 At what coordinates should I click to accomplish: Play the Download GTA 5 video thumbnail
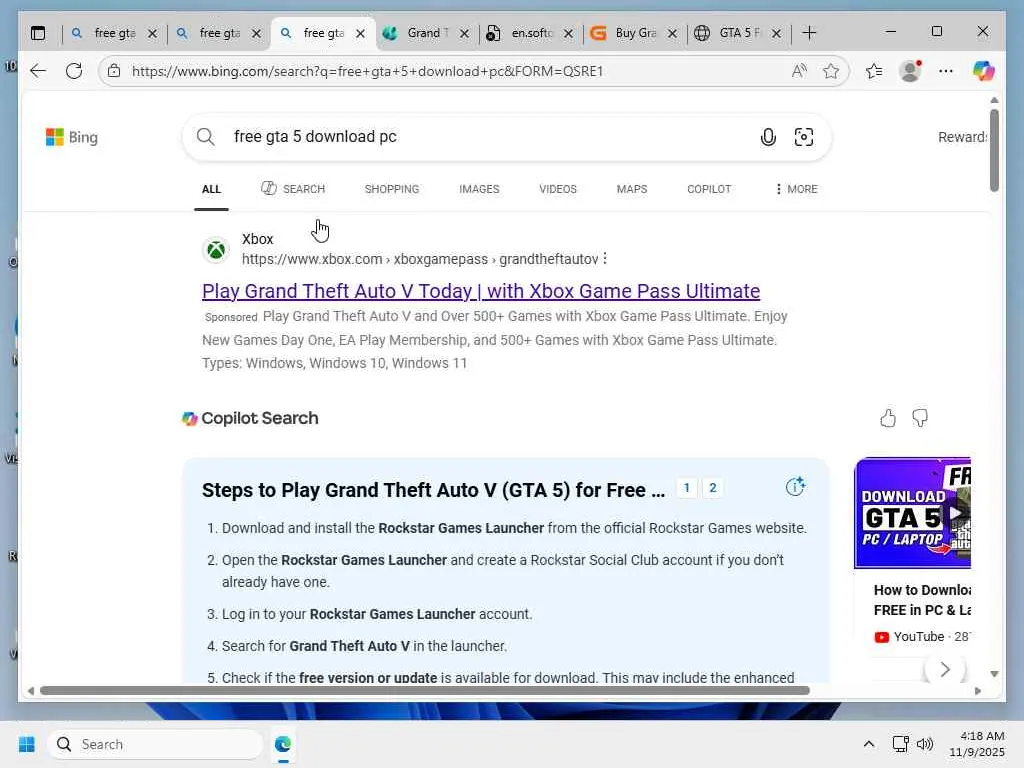[x=912, y=513]
